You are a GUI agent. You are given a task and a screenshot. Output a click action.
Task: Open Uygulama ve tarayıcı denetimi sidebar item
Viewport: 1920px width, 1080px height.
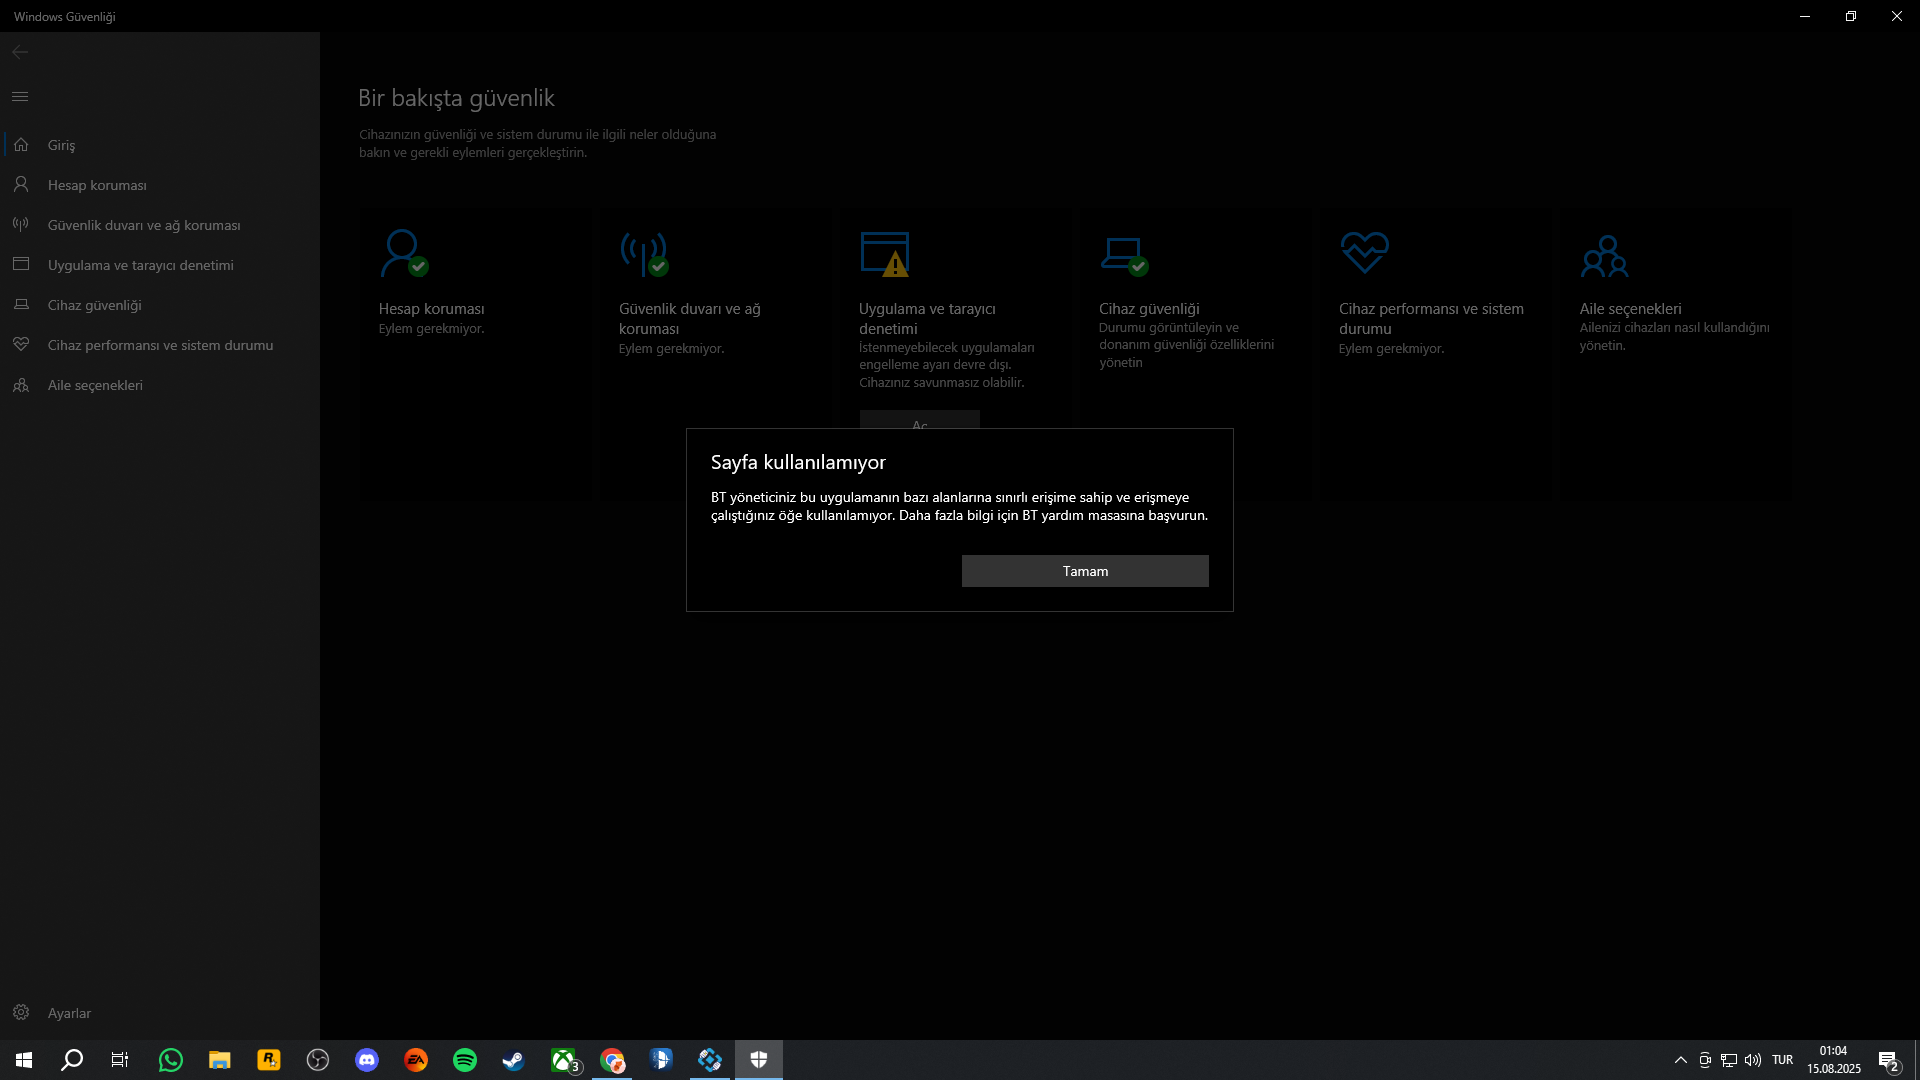[x=140, y=265]
